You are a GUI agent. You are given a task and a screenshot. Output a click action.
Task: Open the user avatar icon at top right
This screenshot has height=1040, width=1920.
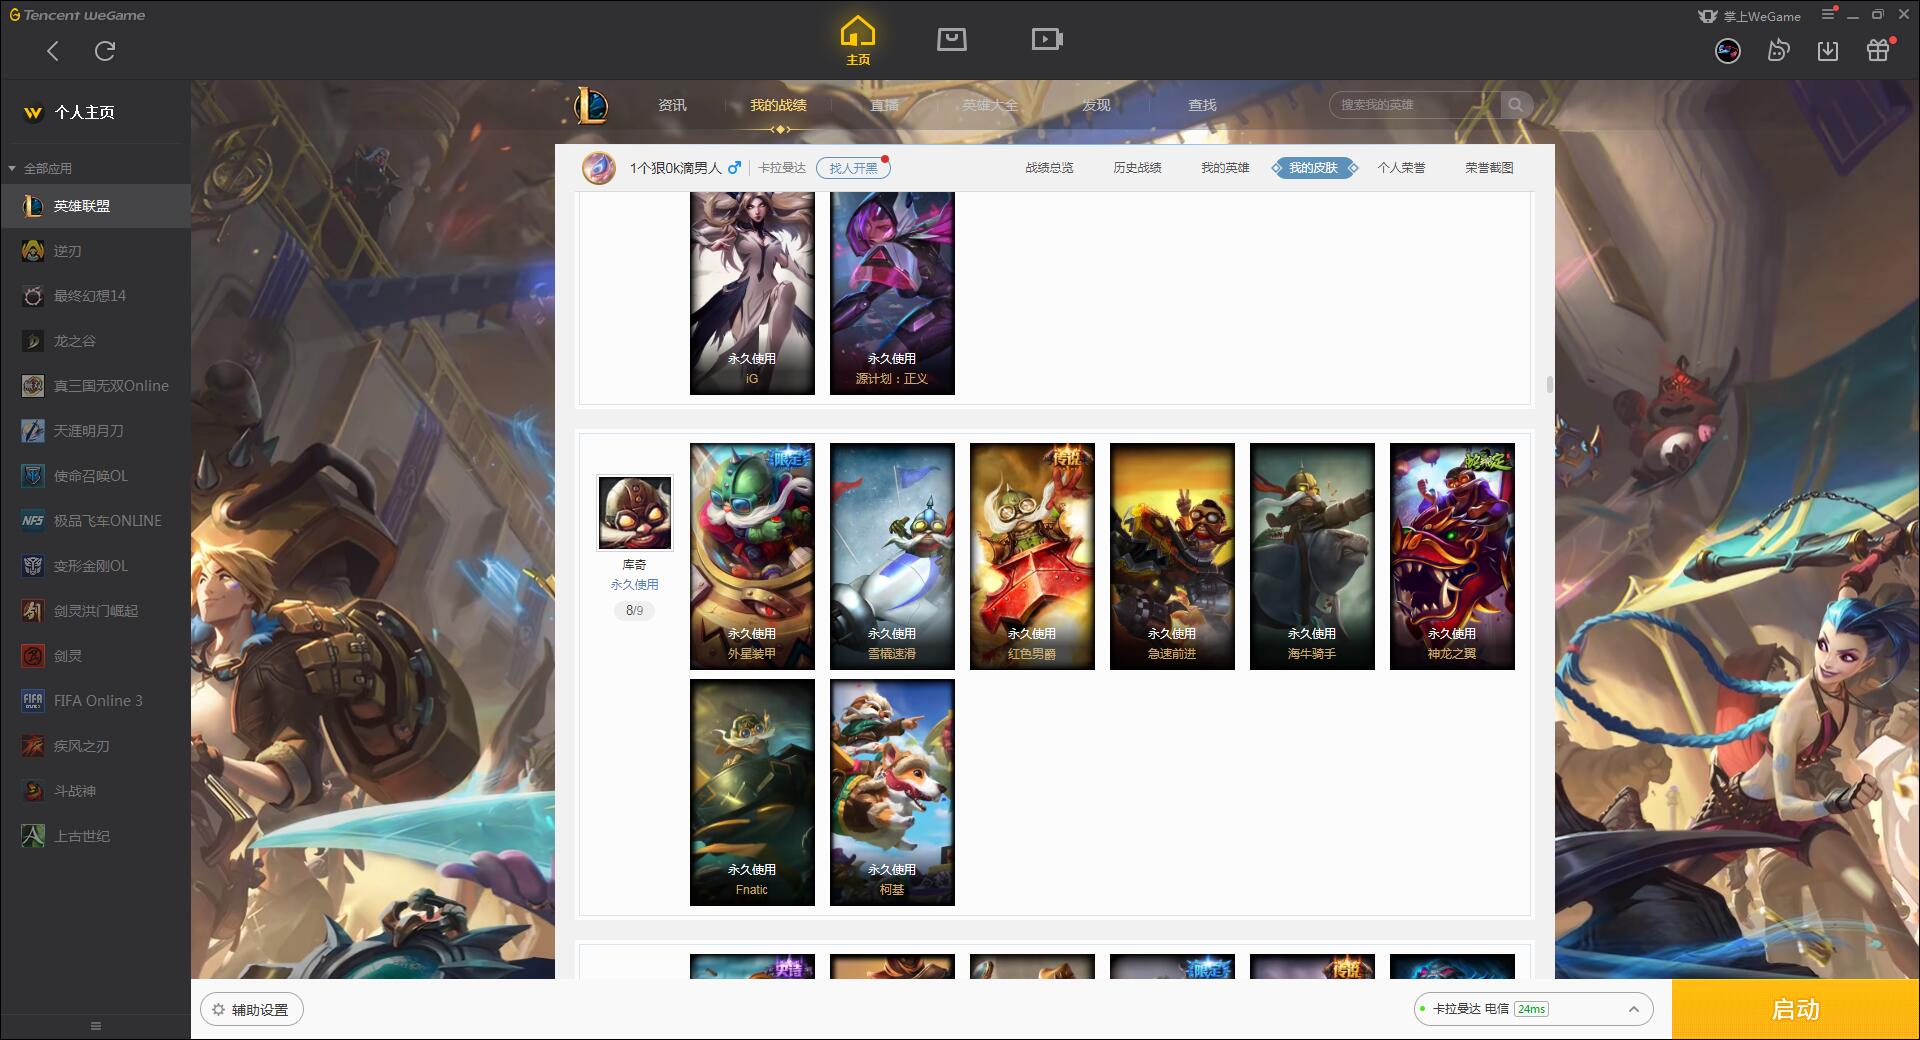[1728, 51]
